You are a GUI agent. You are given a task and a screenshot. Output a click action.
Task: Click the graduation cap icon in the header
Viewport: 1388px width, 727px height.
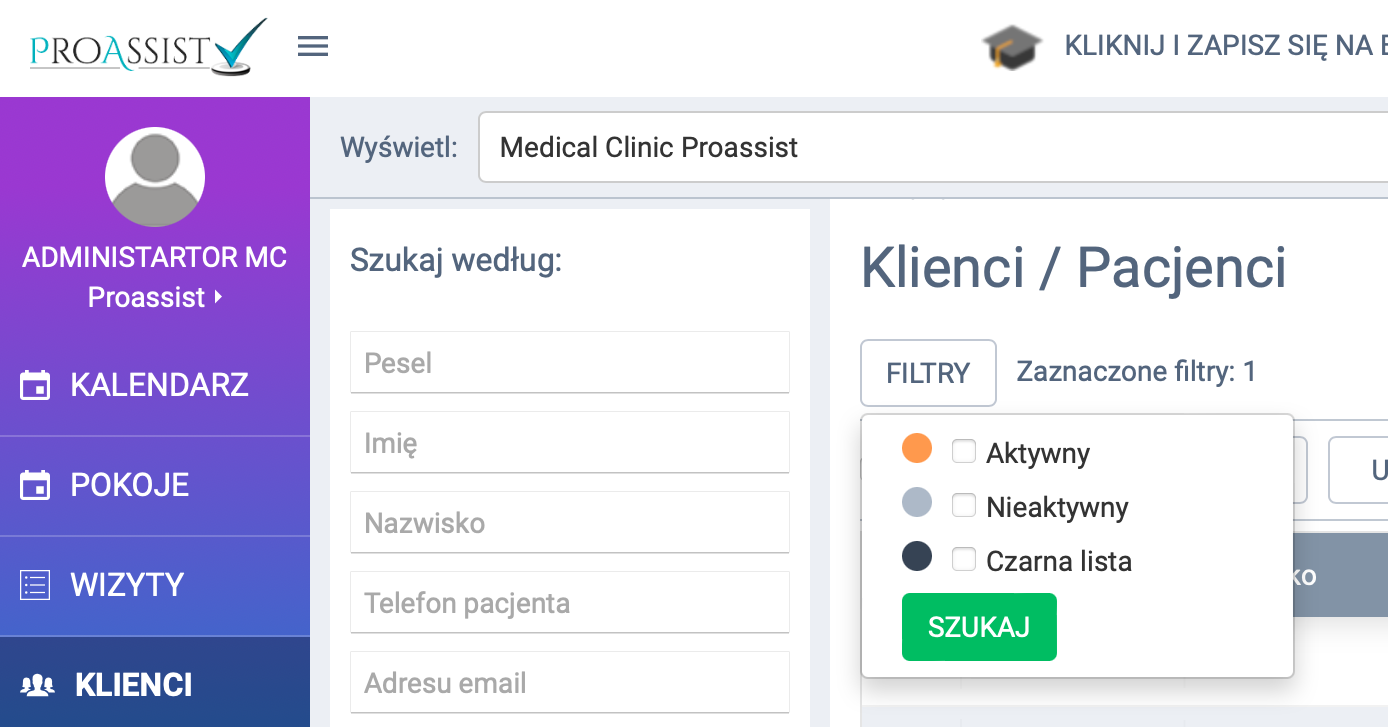tap(1011, 47)
